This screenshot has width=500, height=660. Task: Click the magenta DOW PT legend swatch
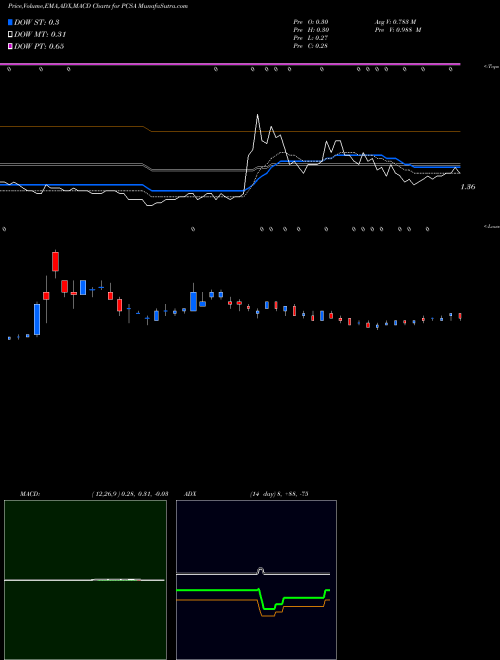[x=10, y=46]
